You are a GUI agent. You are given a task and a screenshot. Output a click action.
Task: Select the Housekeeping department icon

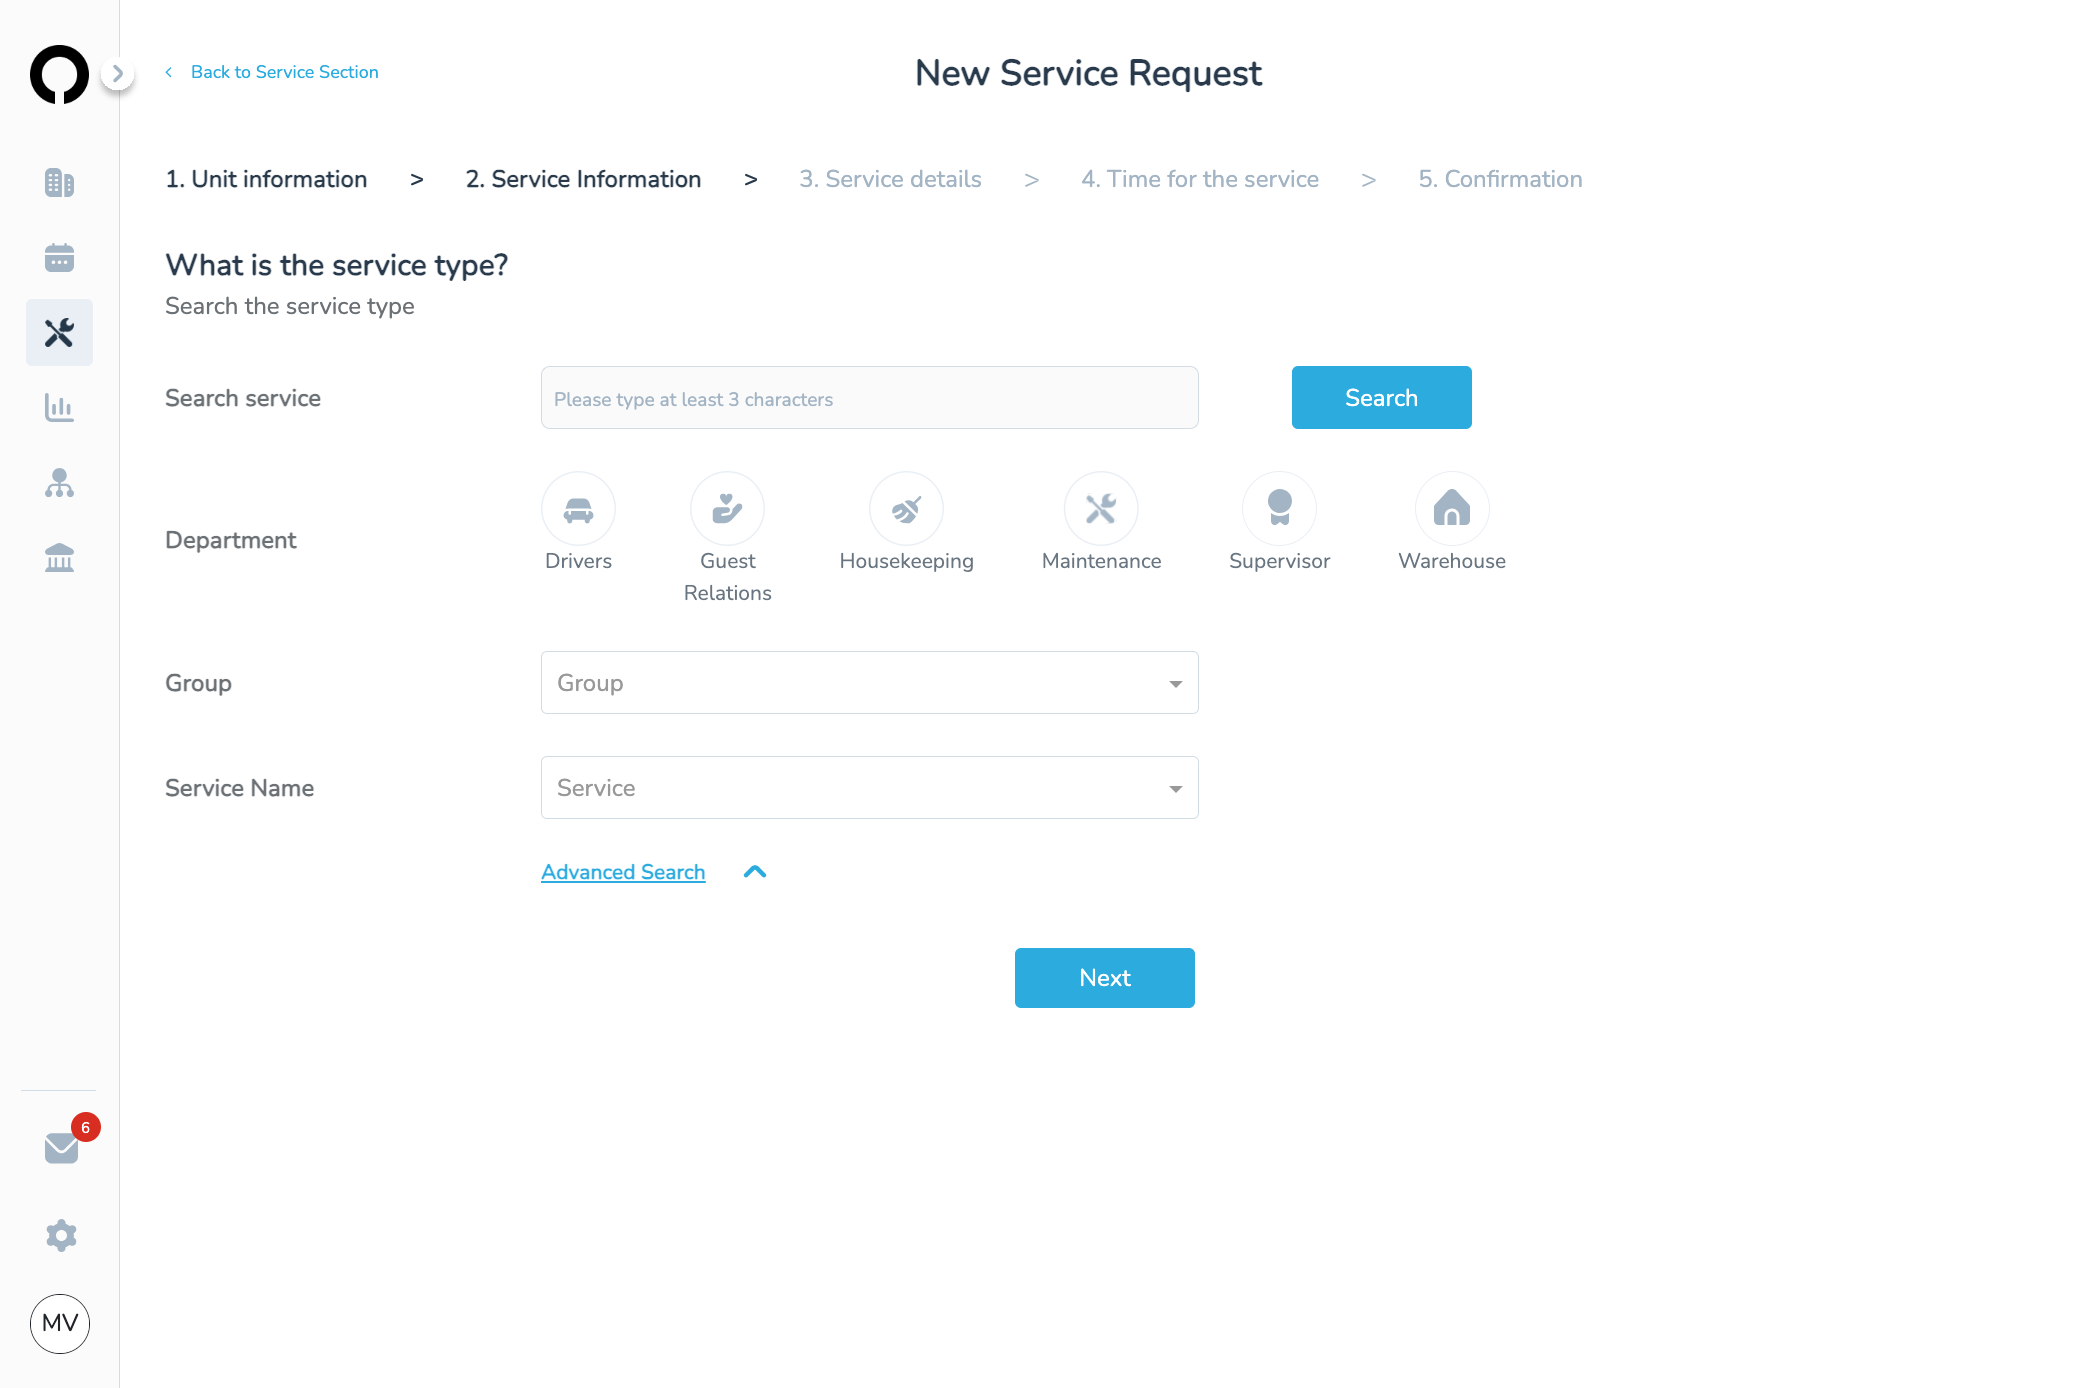[906, 509]
